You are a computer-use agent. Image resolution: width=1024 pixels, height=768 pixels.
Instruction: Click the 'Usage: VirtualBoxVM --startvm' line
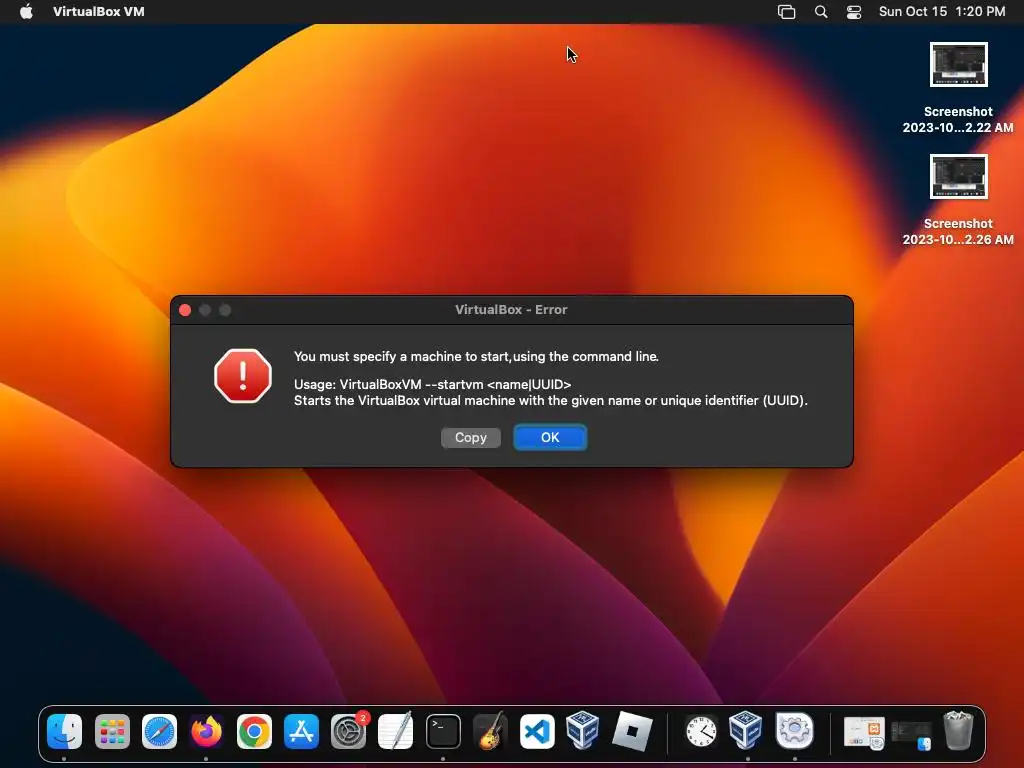click(x=432, y=384)
